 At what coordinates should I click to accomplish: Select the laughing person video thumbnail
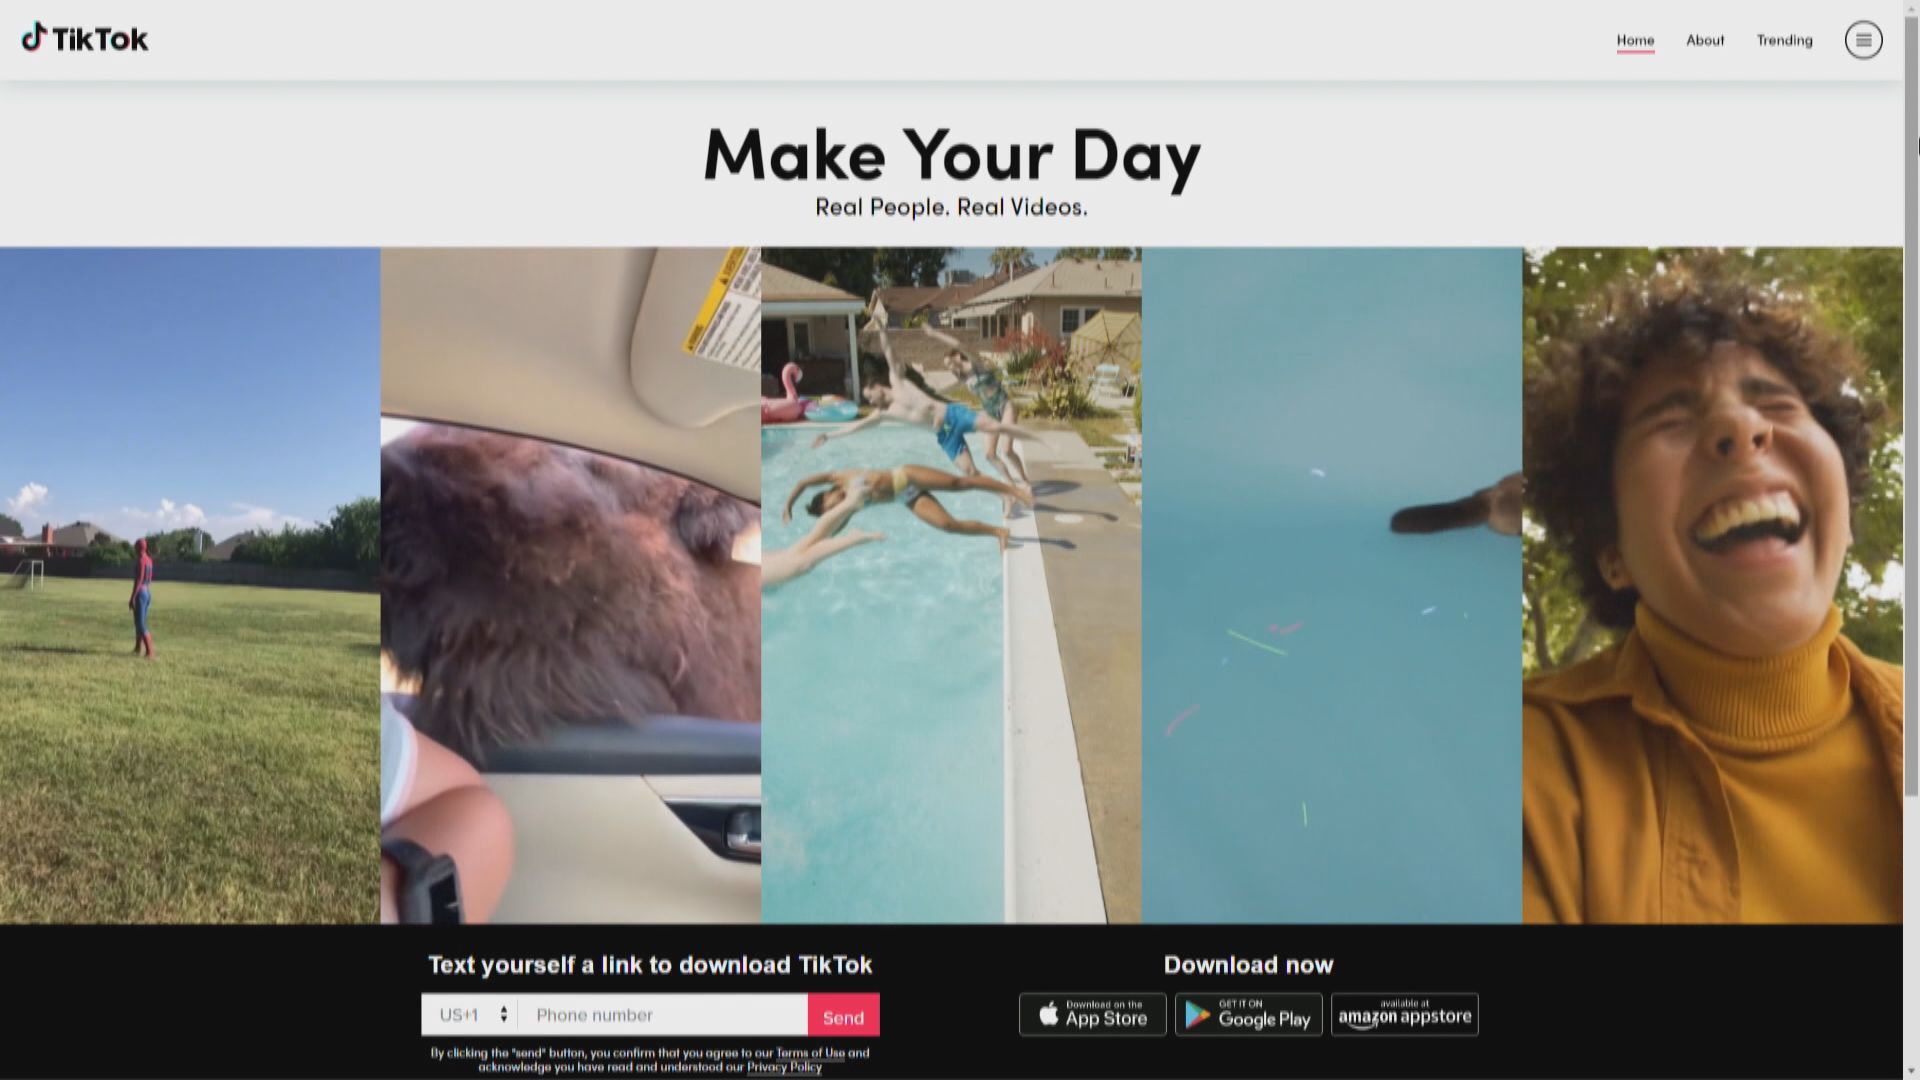point(1712,585)
